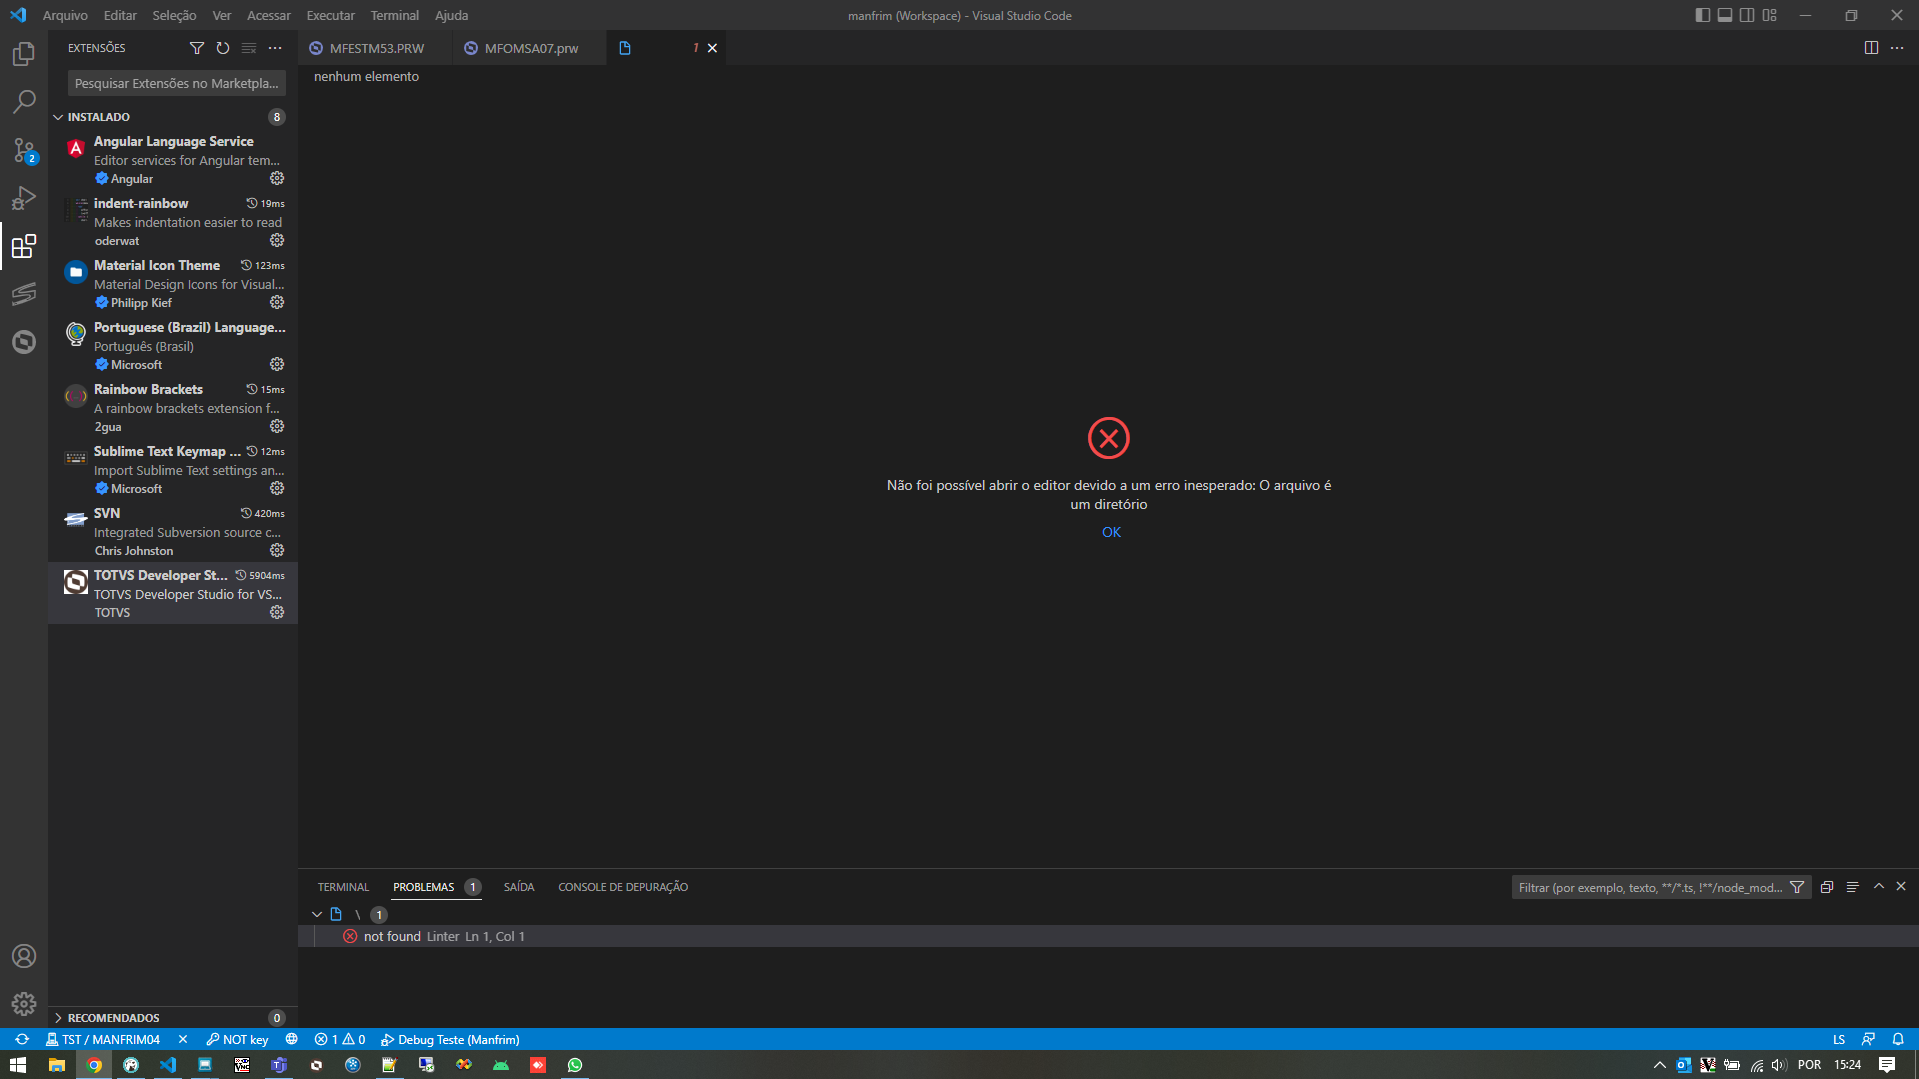Image resolution: width=1919 pixels, height=1079 pixels.
Task: Type in the Filtrar problems input field
Action: [x=1650, y=887]
